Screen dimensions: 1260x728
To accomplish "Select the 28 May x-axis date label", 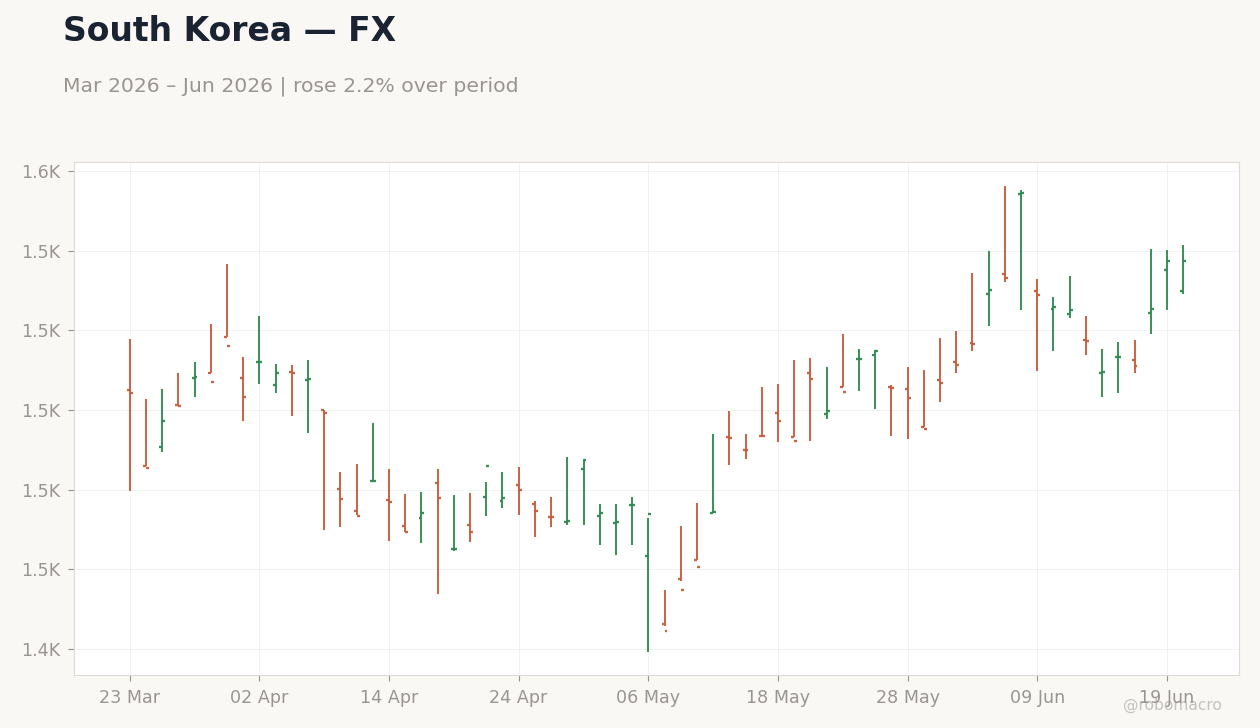I will 908,698.
